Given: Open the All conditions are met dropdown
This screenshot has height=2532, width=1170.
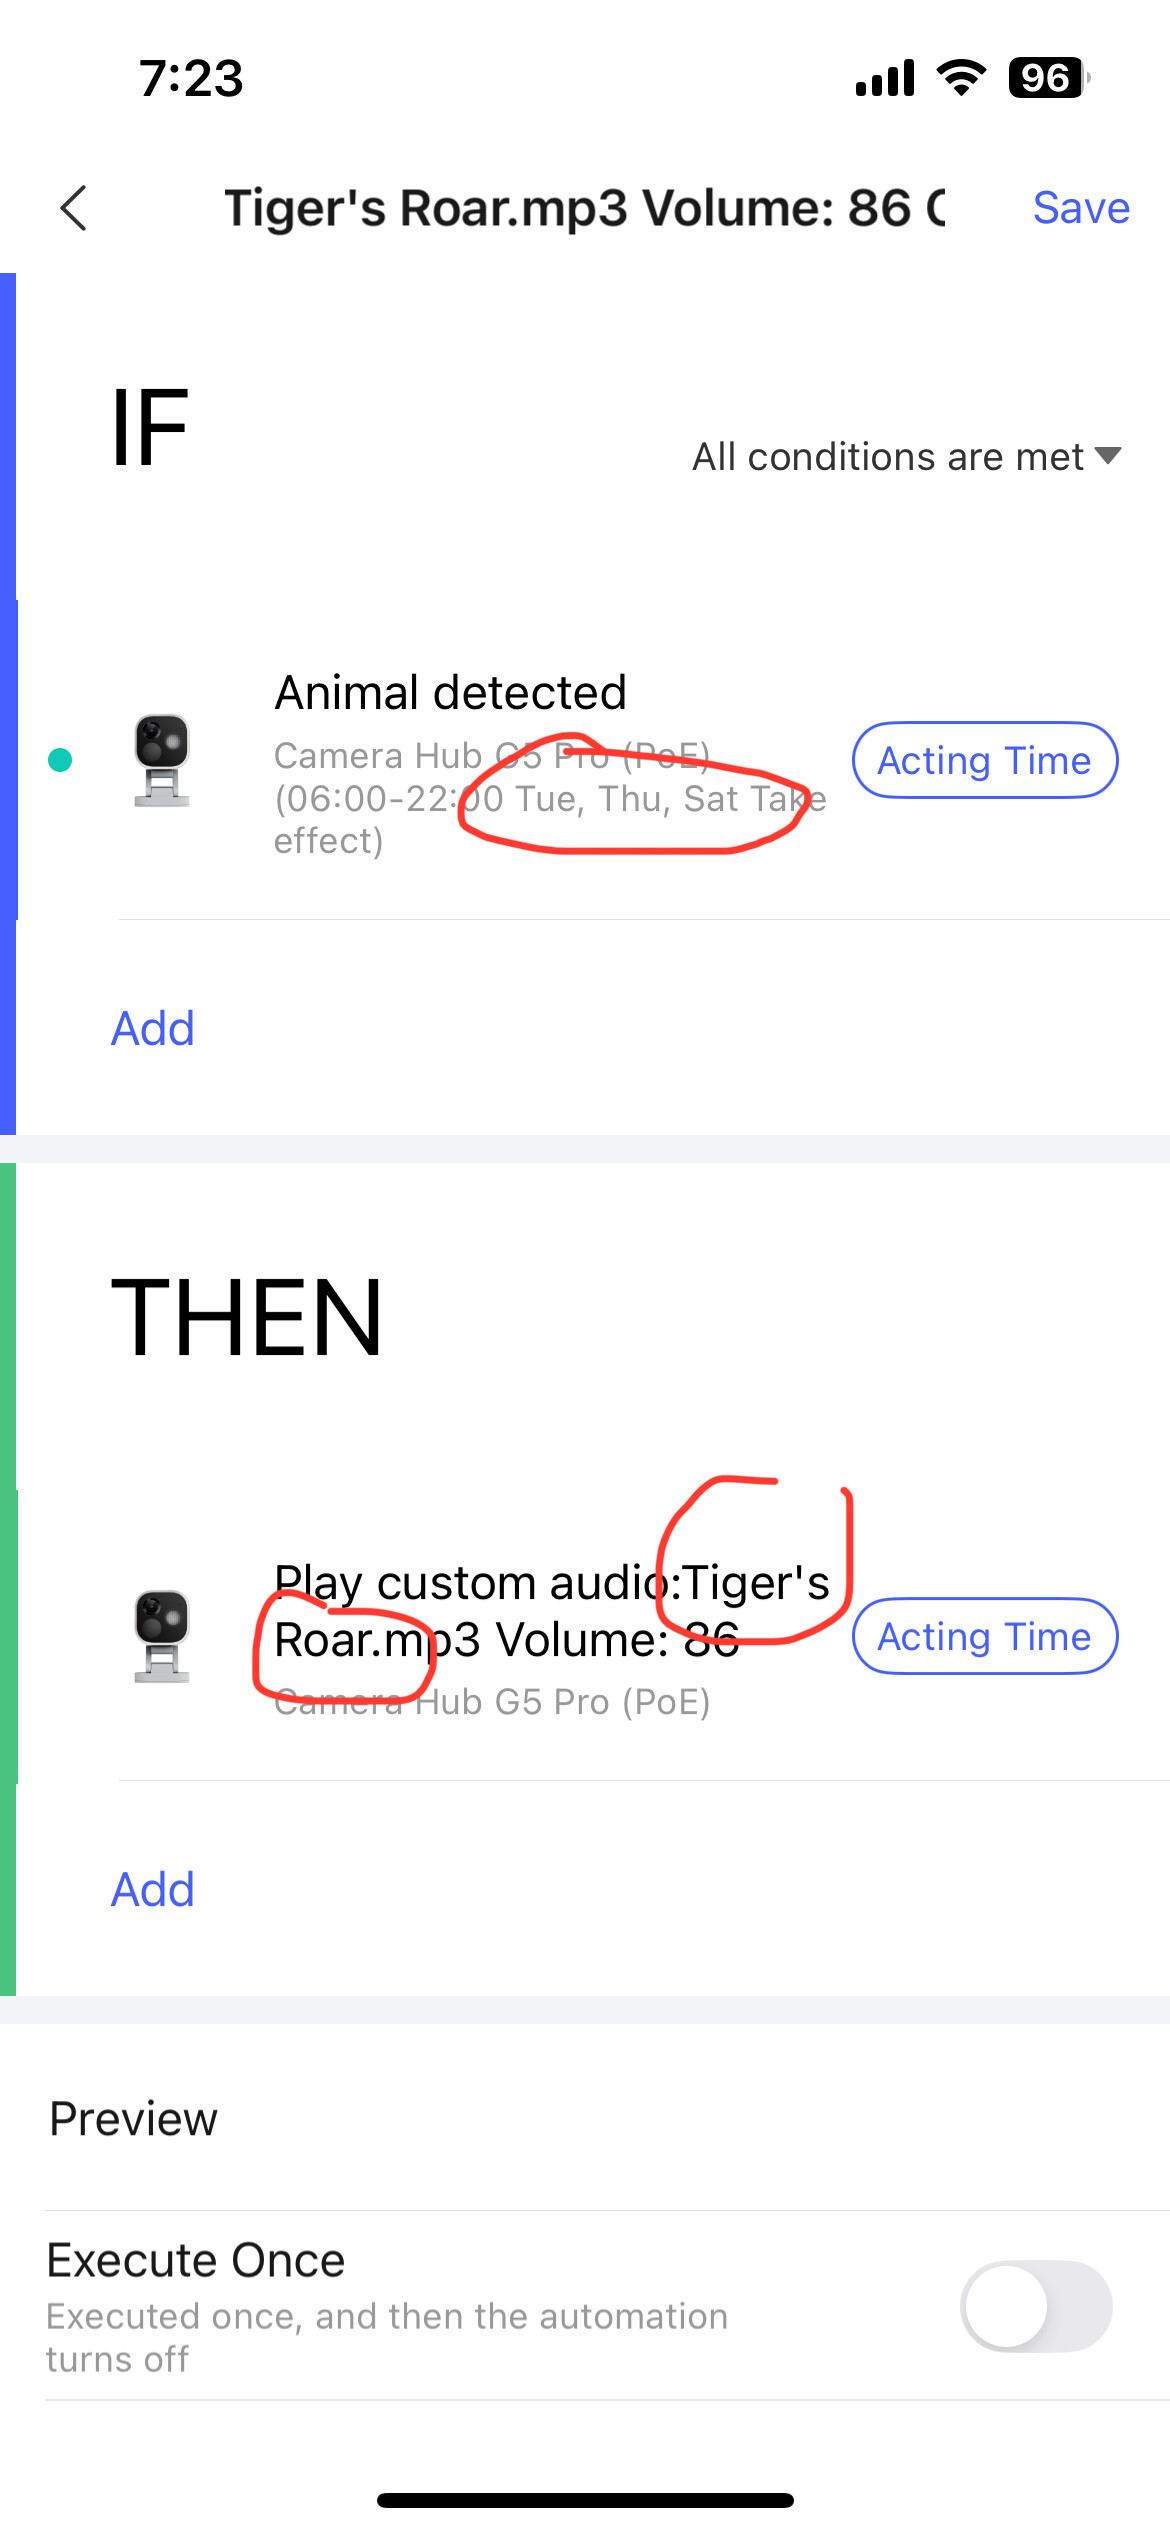Looking at the screenshot, I should [888, 457].
